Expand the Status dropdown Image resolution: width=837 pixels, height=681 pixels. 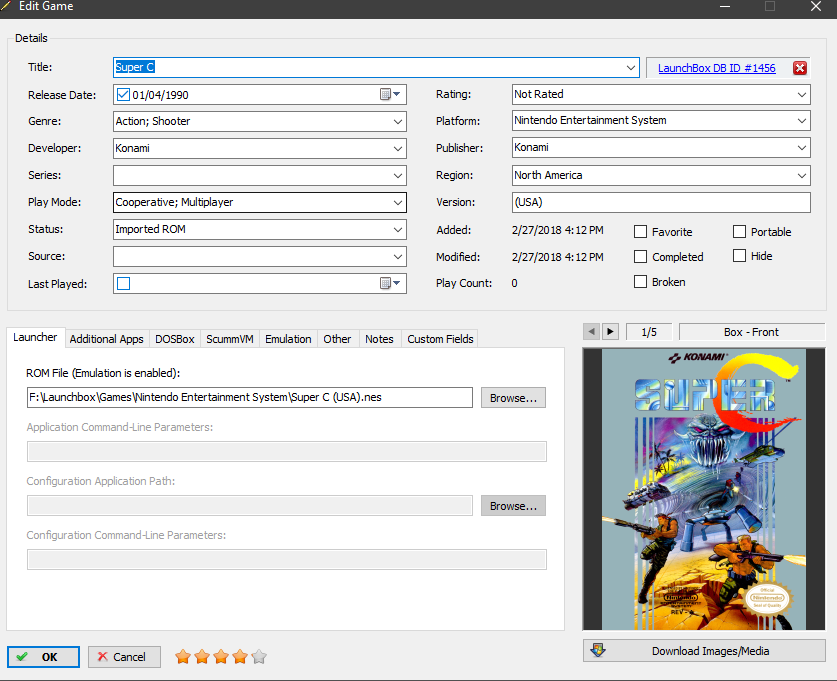click(398, 229)
